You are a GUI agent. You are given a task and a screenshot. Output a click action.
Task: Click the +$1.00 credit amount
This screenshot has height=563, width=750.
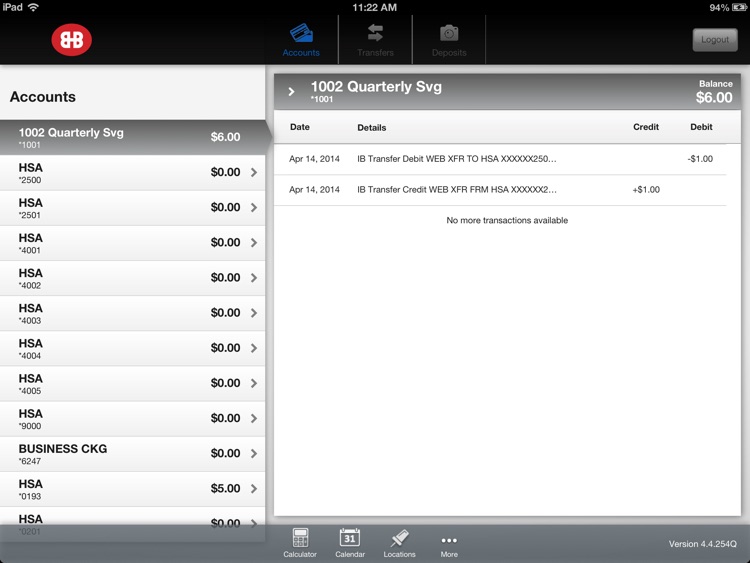pyautogui.click(x=646, y=190)
